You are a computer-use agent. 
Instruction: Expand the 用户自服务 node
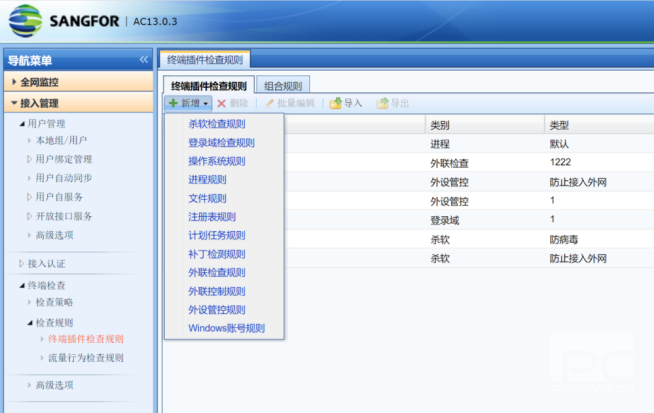coord(29,197)
